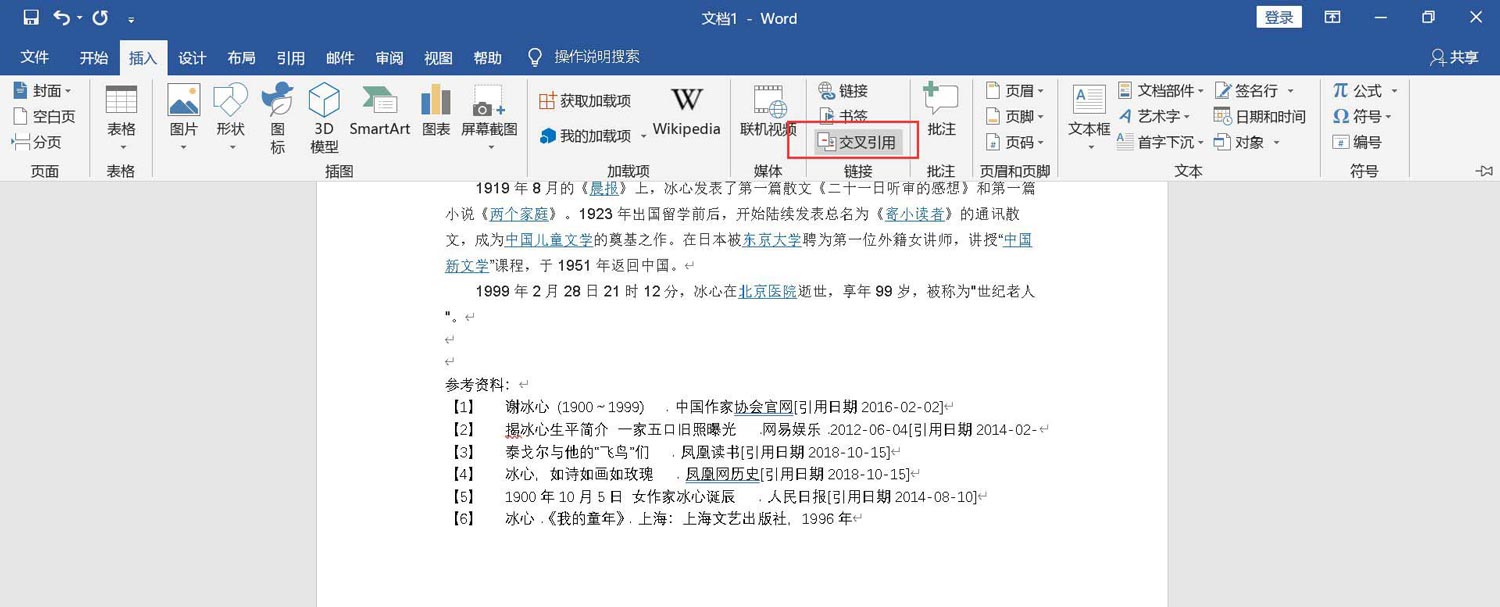Switch to the 开始 tab
Image resolution: width=1500 pixels, height=607 pixels.
94,58
